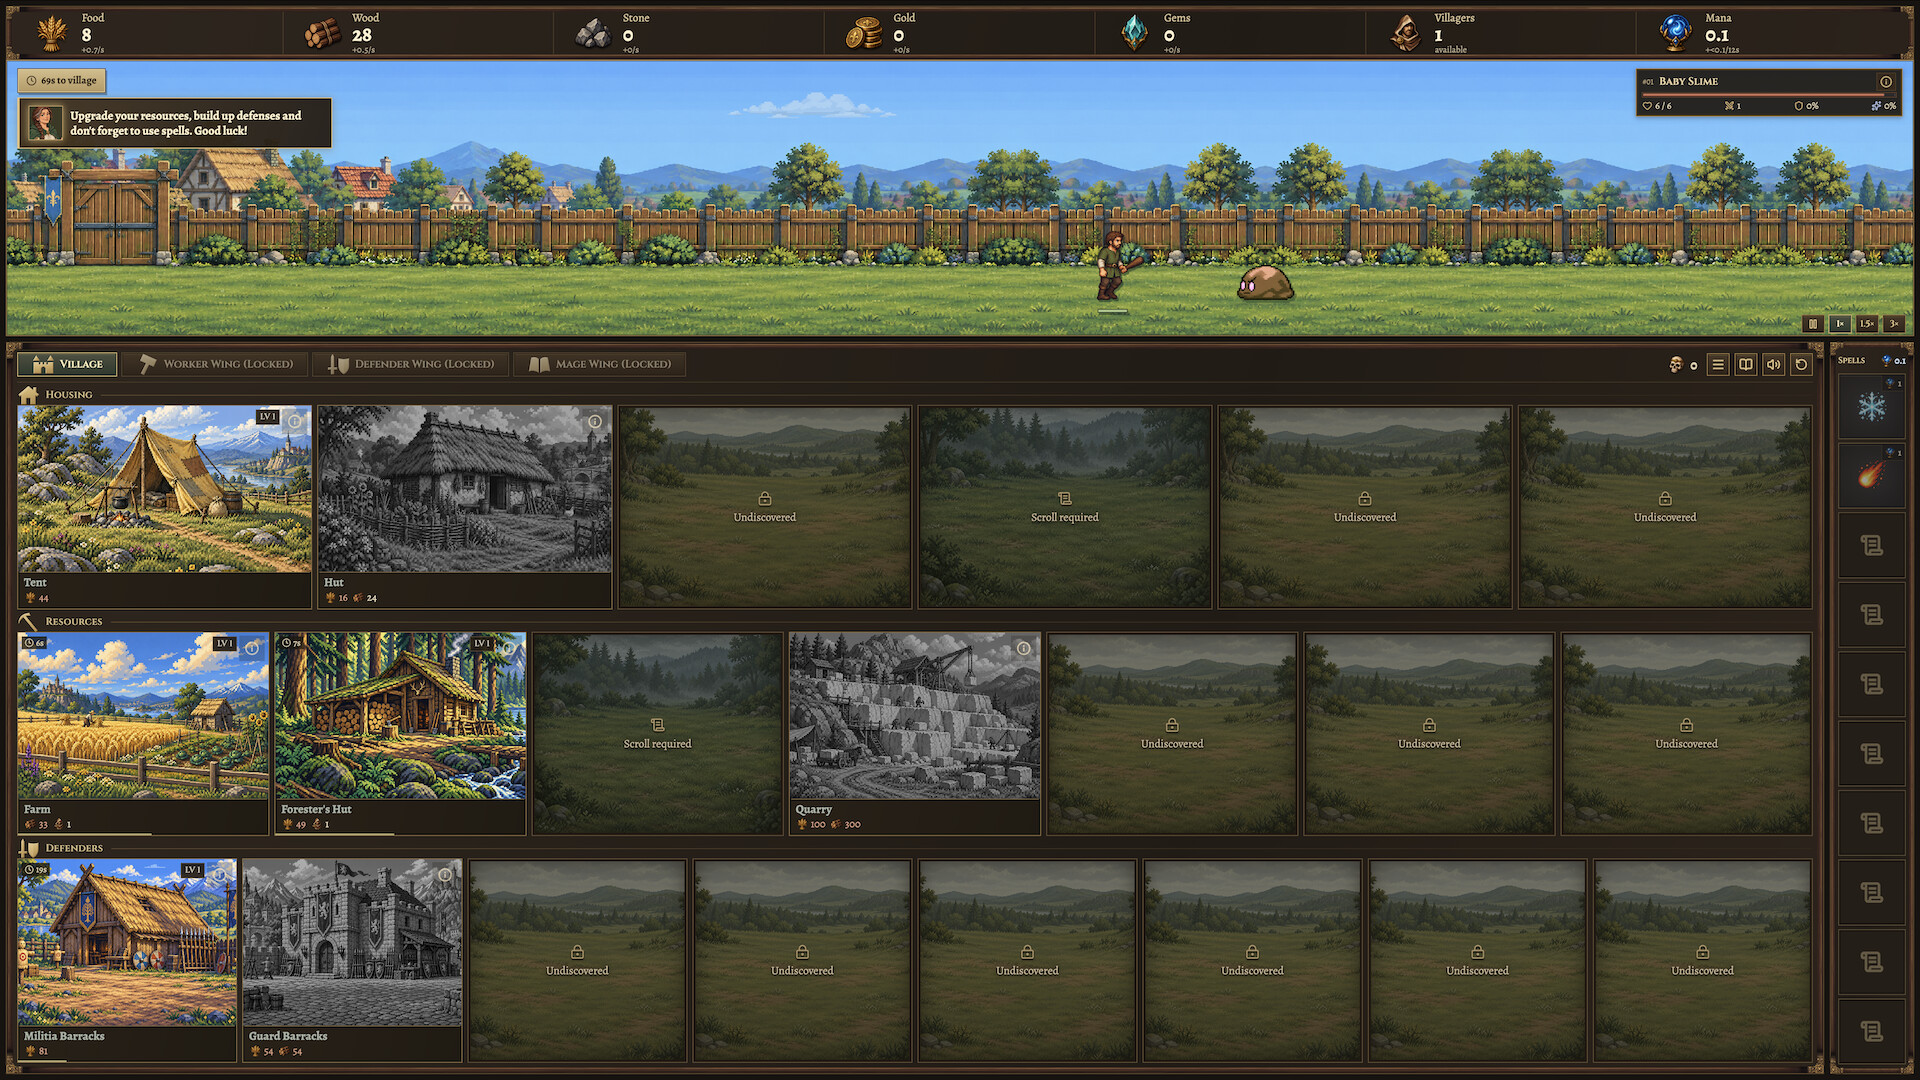Open the Quarry card info icon
Viewport: 1920px width, 1080px height.
[1024, 648]
